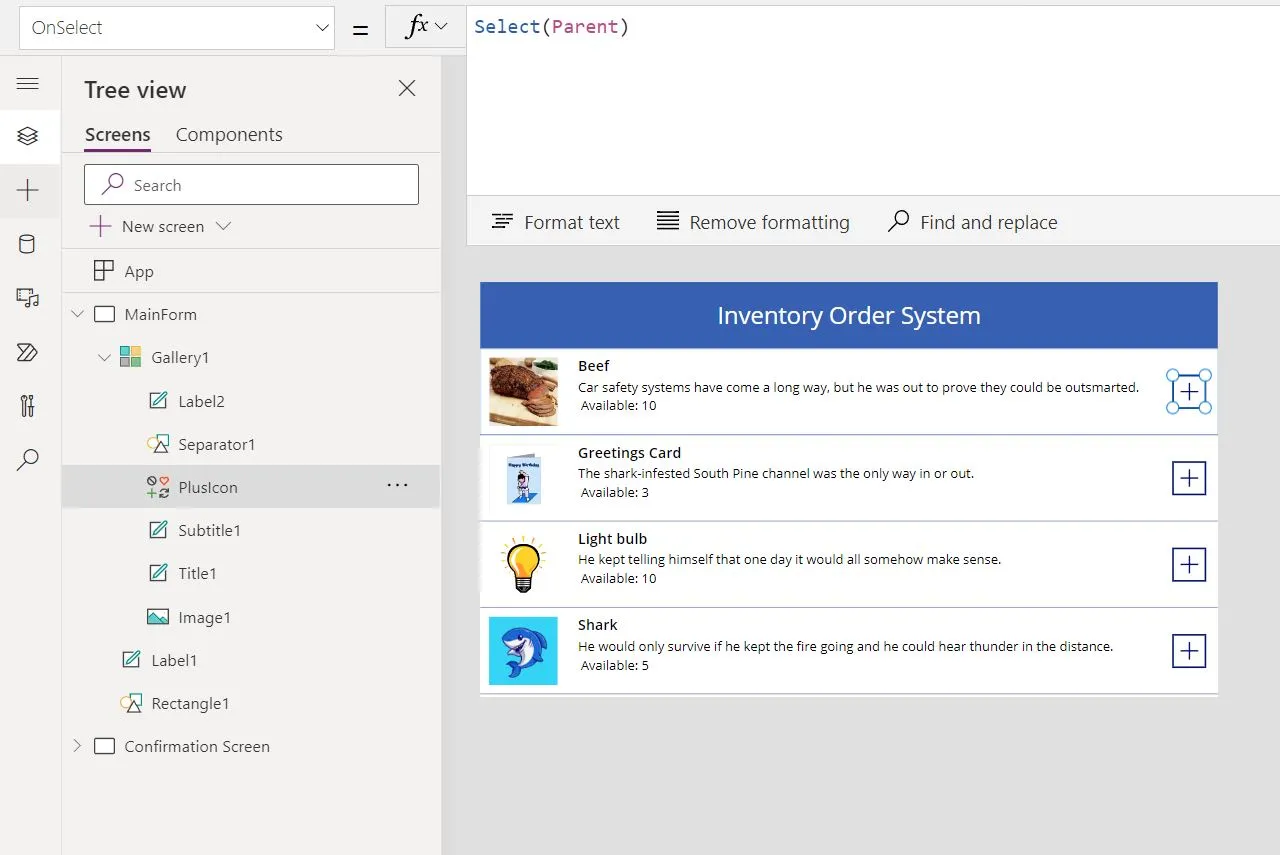This screenshot has height=855, width=1280.
Task: Click the Tree view layers icon
Action: [28, 136]
